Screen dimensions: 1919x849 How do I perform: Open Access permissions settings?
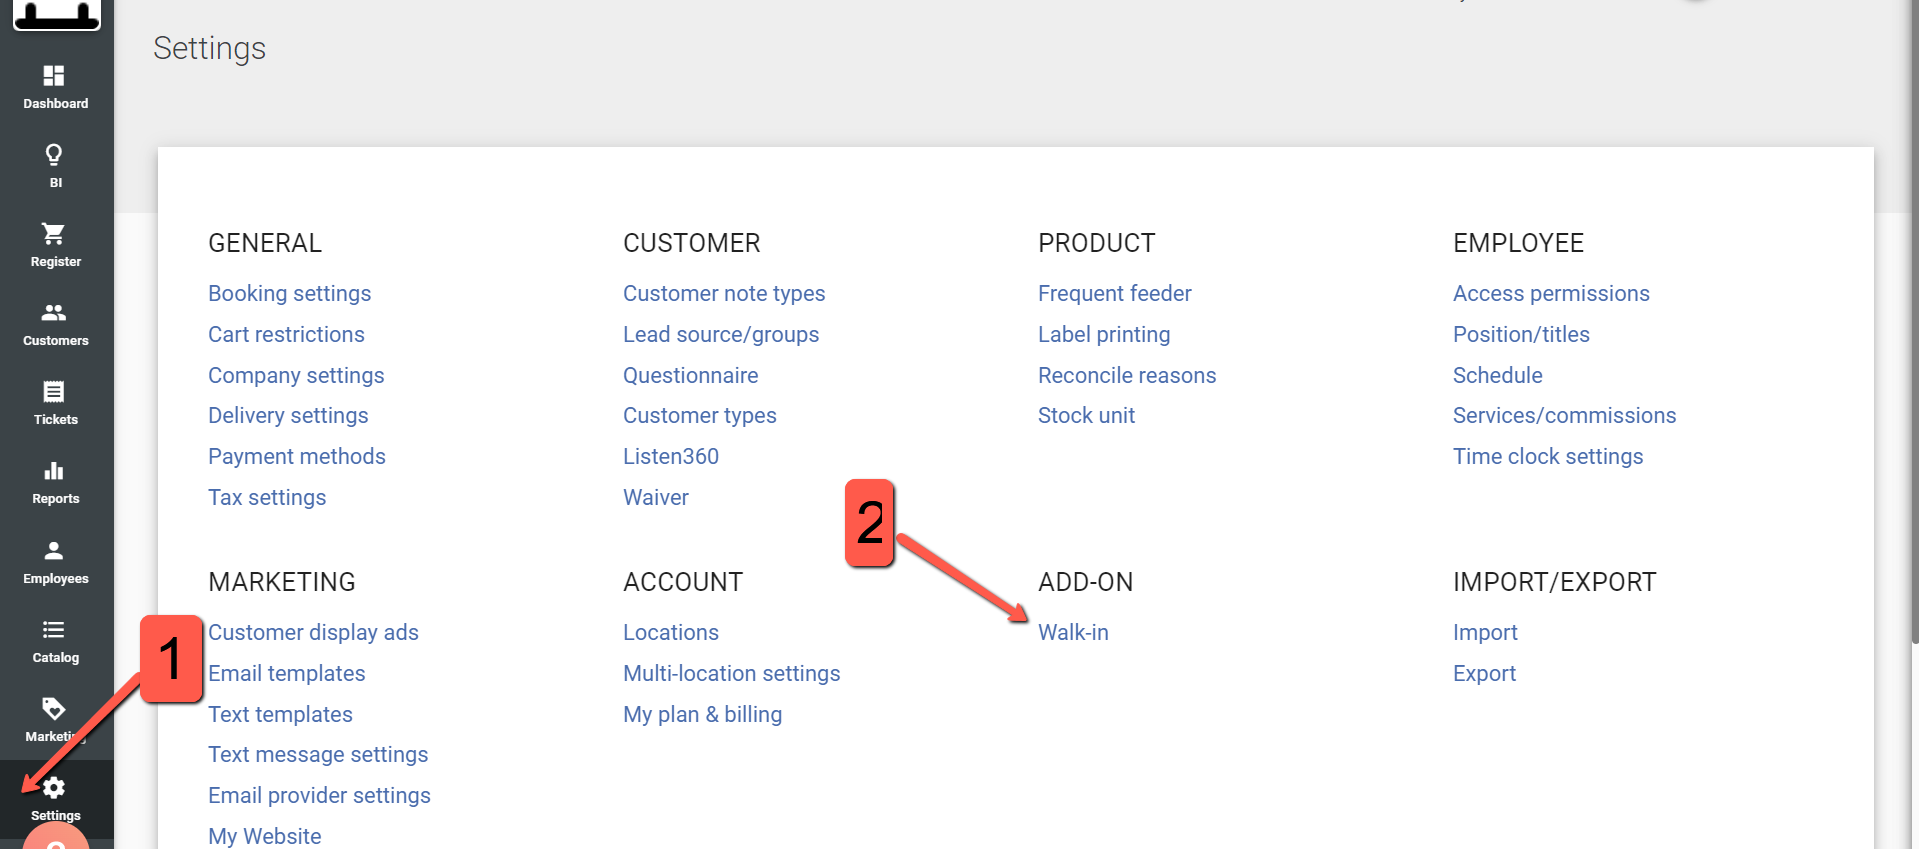pyautogui.click(x=1551, y=293)
